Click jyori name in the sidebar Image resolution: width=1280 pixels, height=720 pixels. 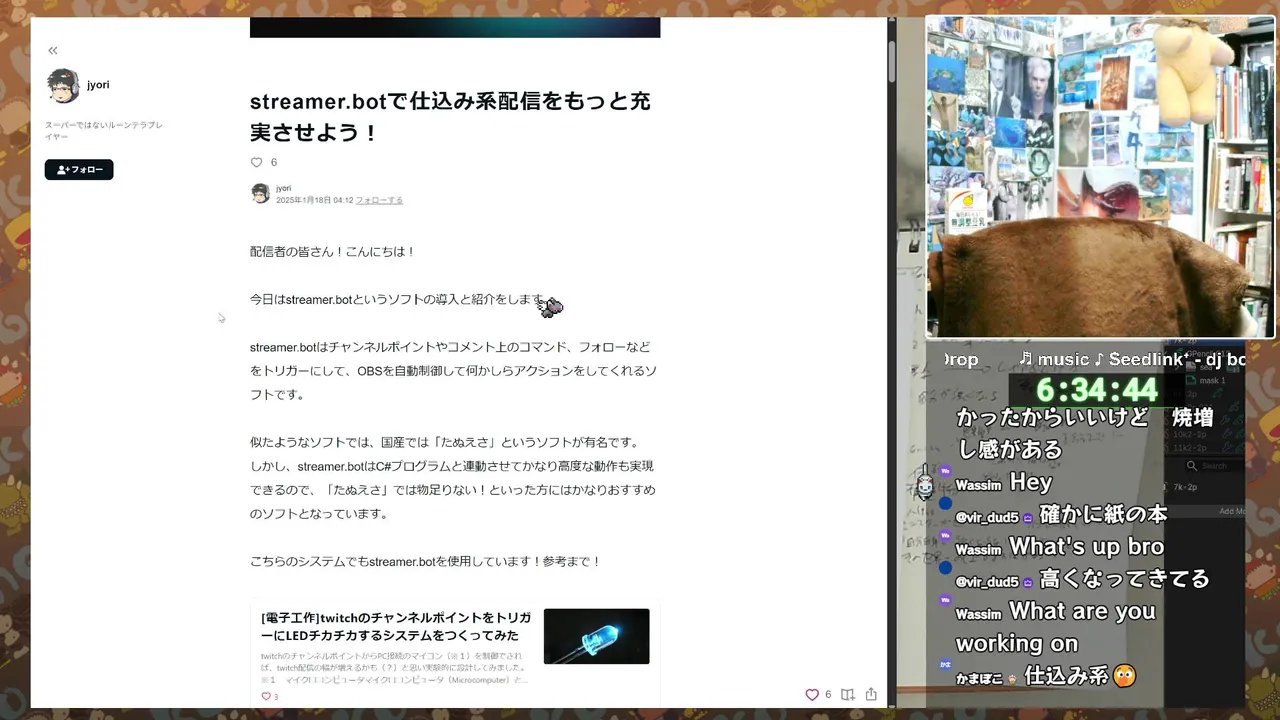[98, 85]
